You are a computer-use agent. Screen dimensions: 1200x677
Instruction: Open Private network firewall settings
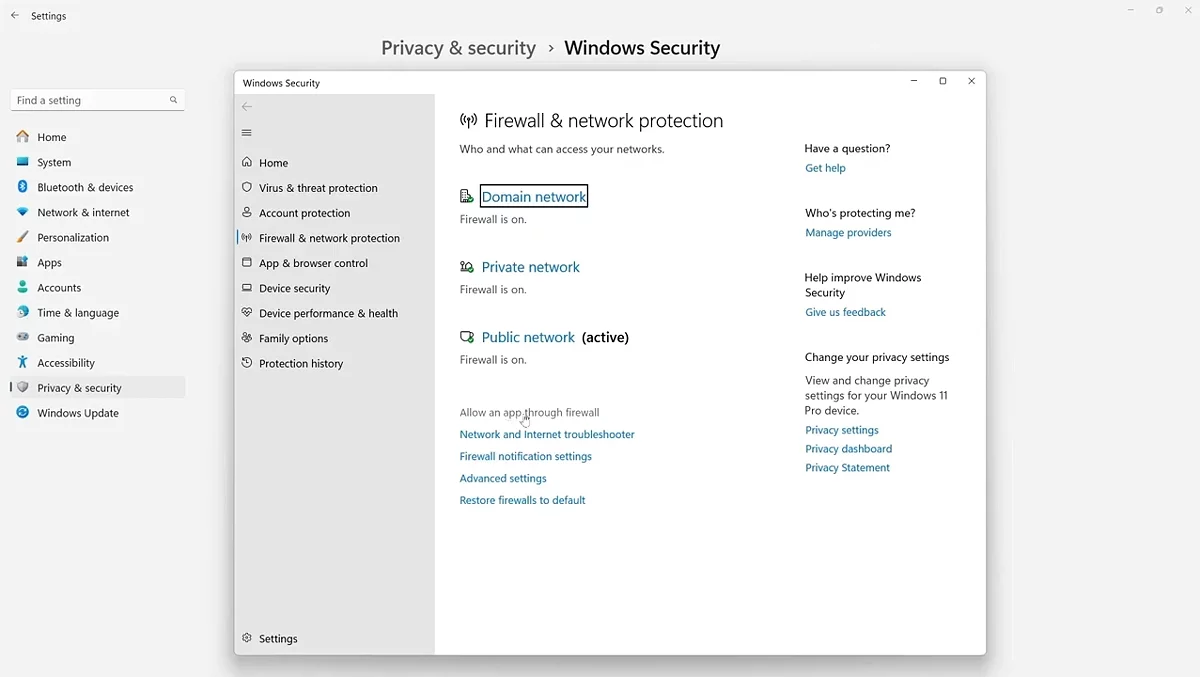tap(530, 267)
